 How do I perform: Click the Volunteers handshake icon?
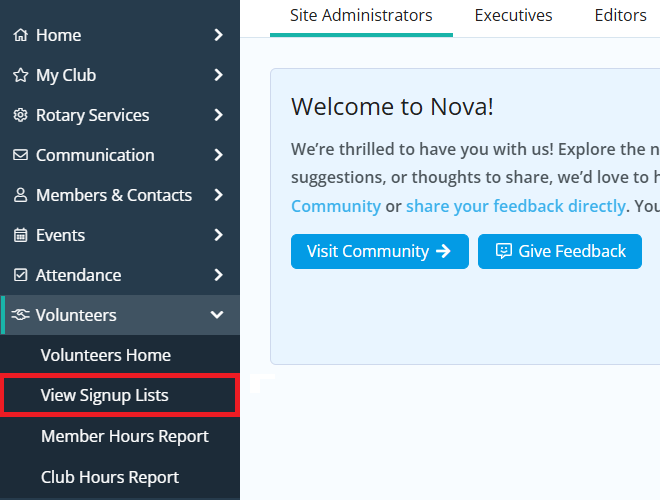click(x=20, y=315)
